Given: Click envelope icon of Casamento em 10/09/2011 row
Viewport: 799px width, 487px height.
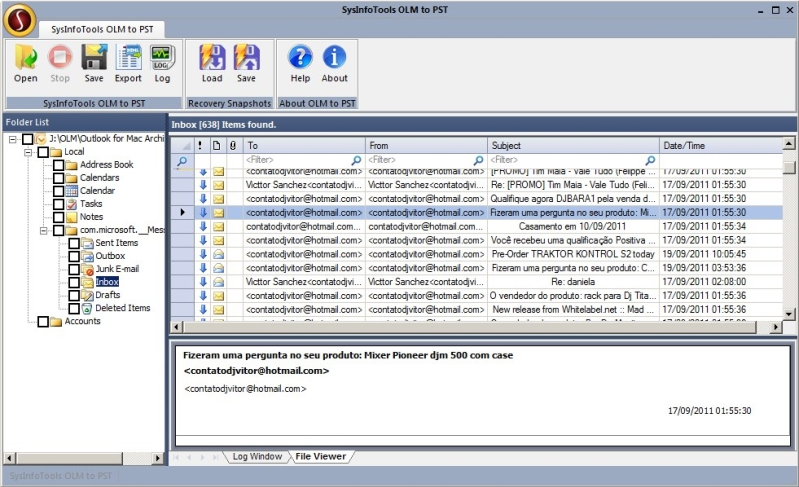Looking at the screenshot, I should 219,227.
